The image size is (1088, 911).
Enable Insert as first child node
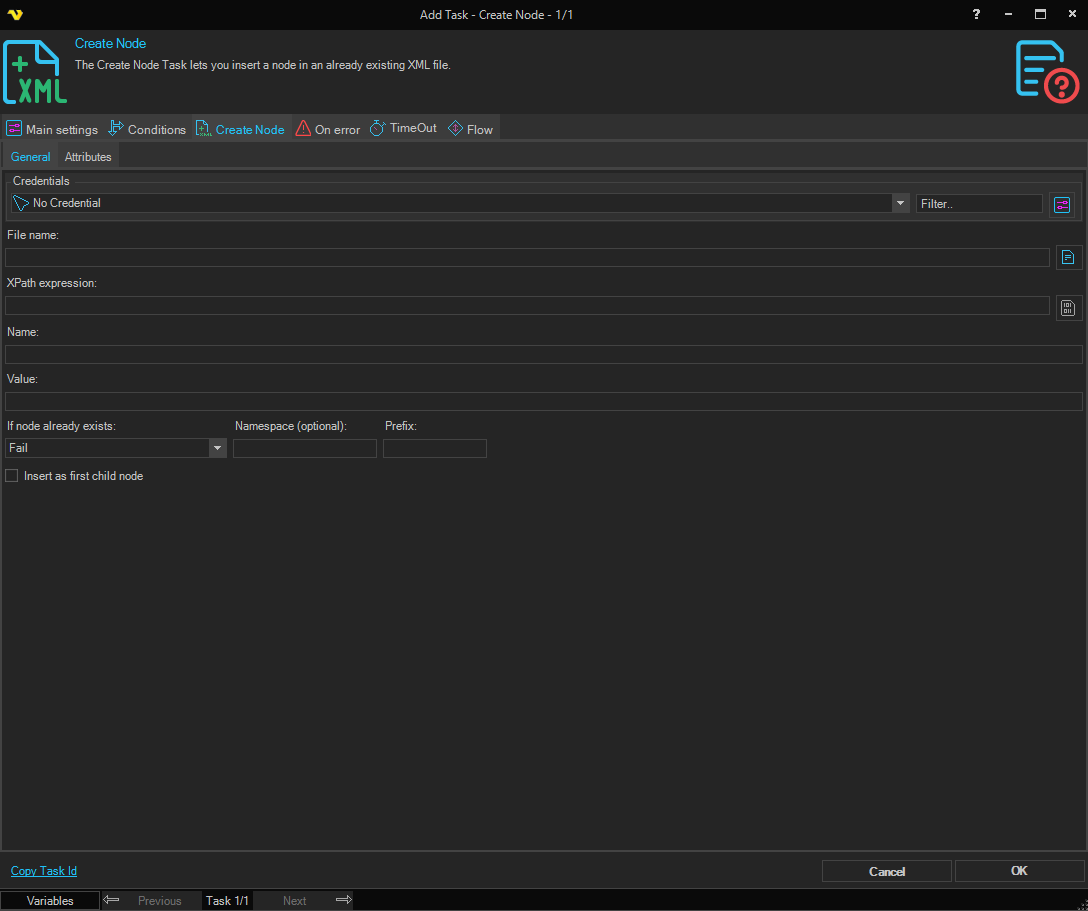(12, 476)
